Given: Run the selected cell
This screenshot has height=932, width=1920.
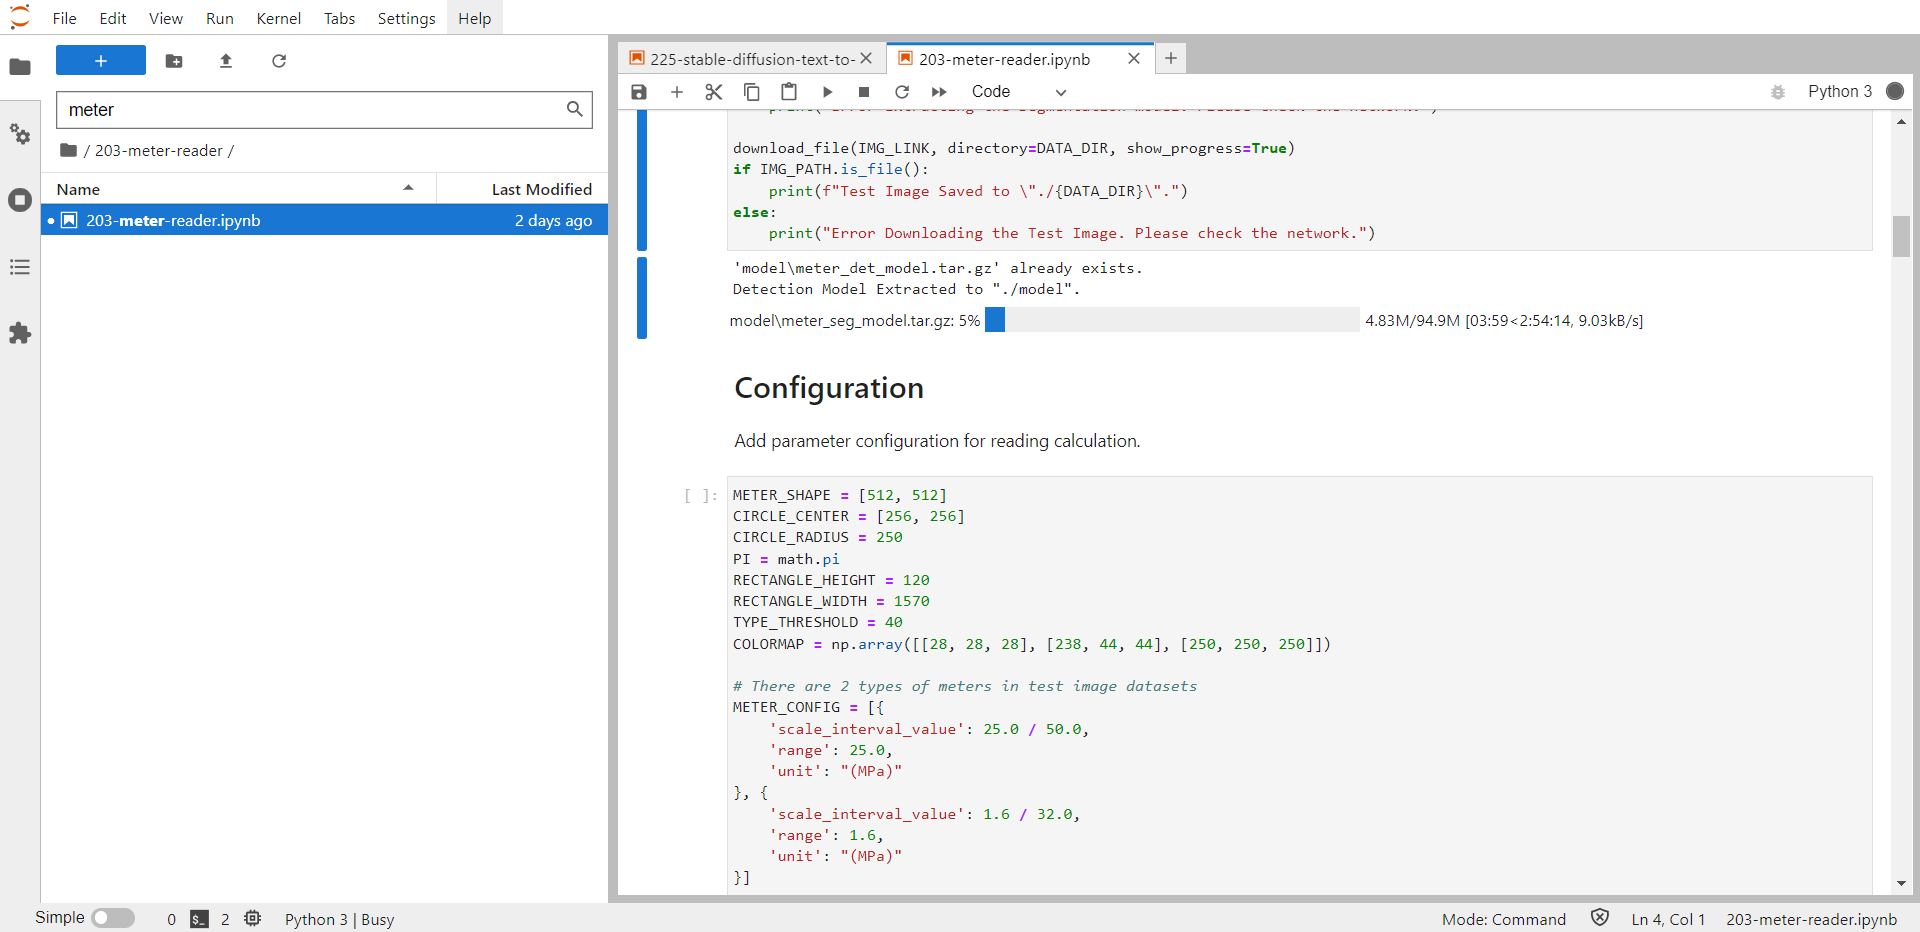Looking at the screenshot, I should point(827,91).
